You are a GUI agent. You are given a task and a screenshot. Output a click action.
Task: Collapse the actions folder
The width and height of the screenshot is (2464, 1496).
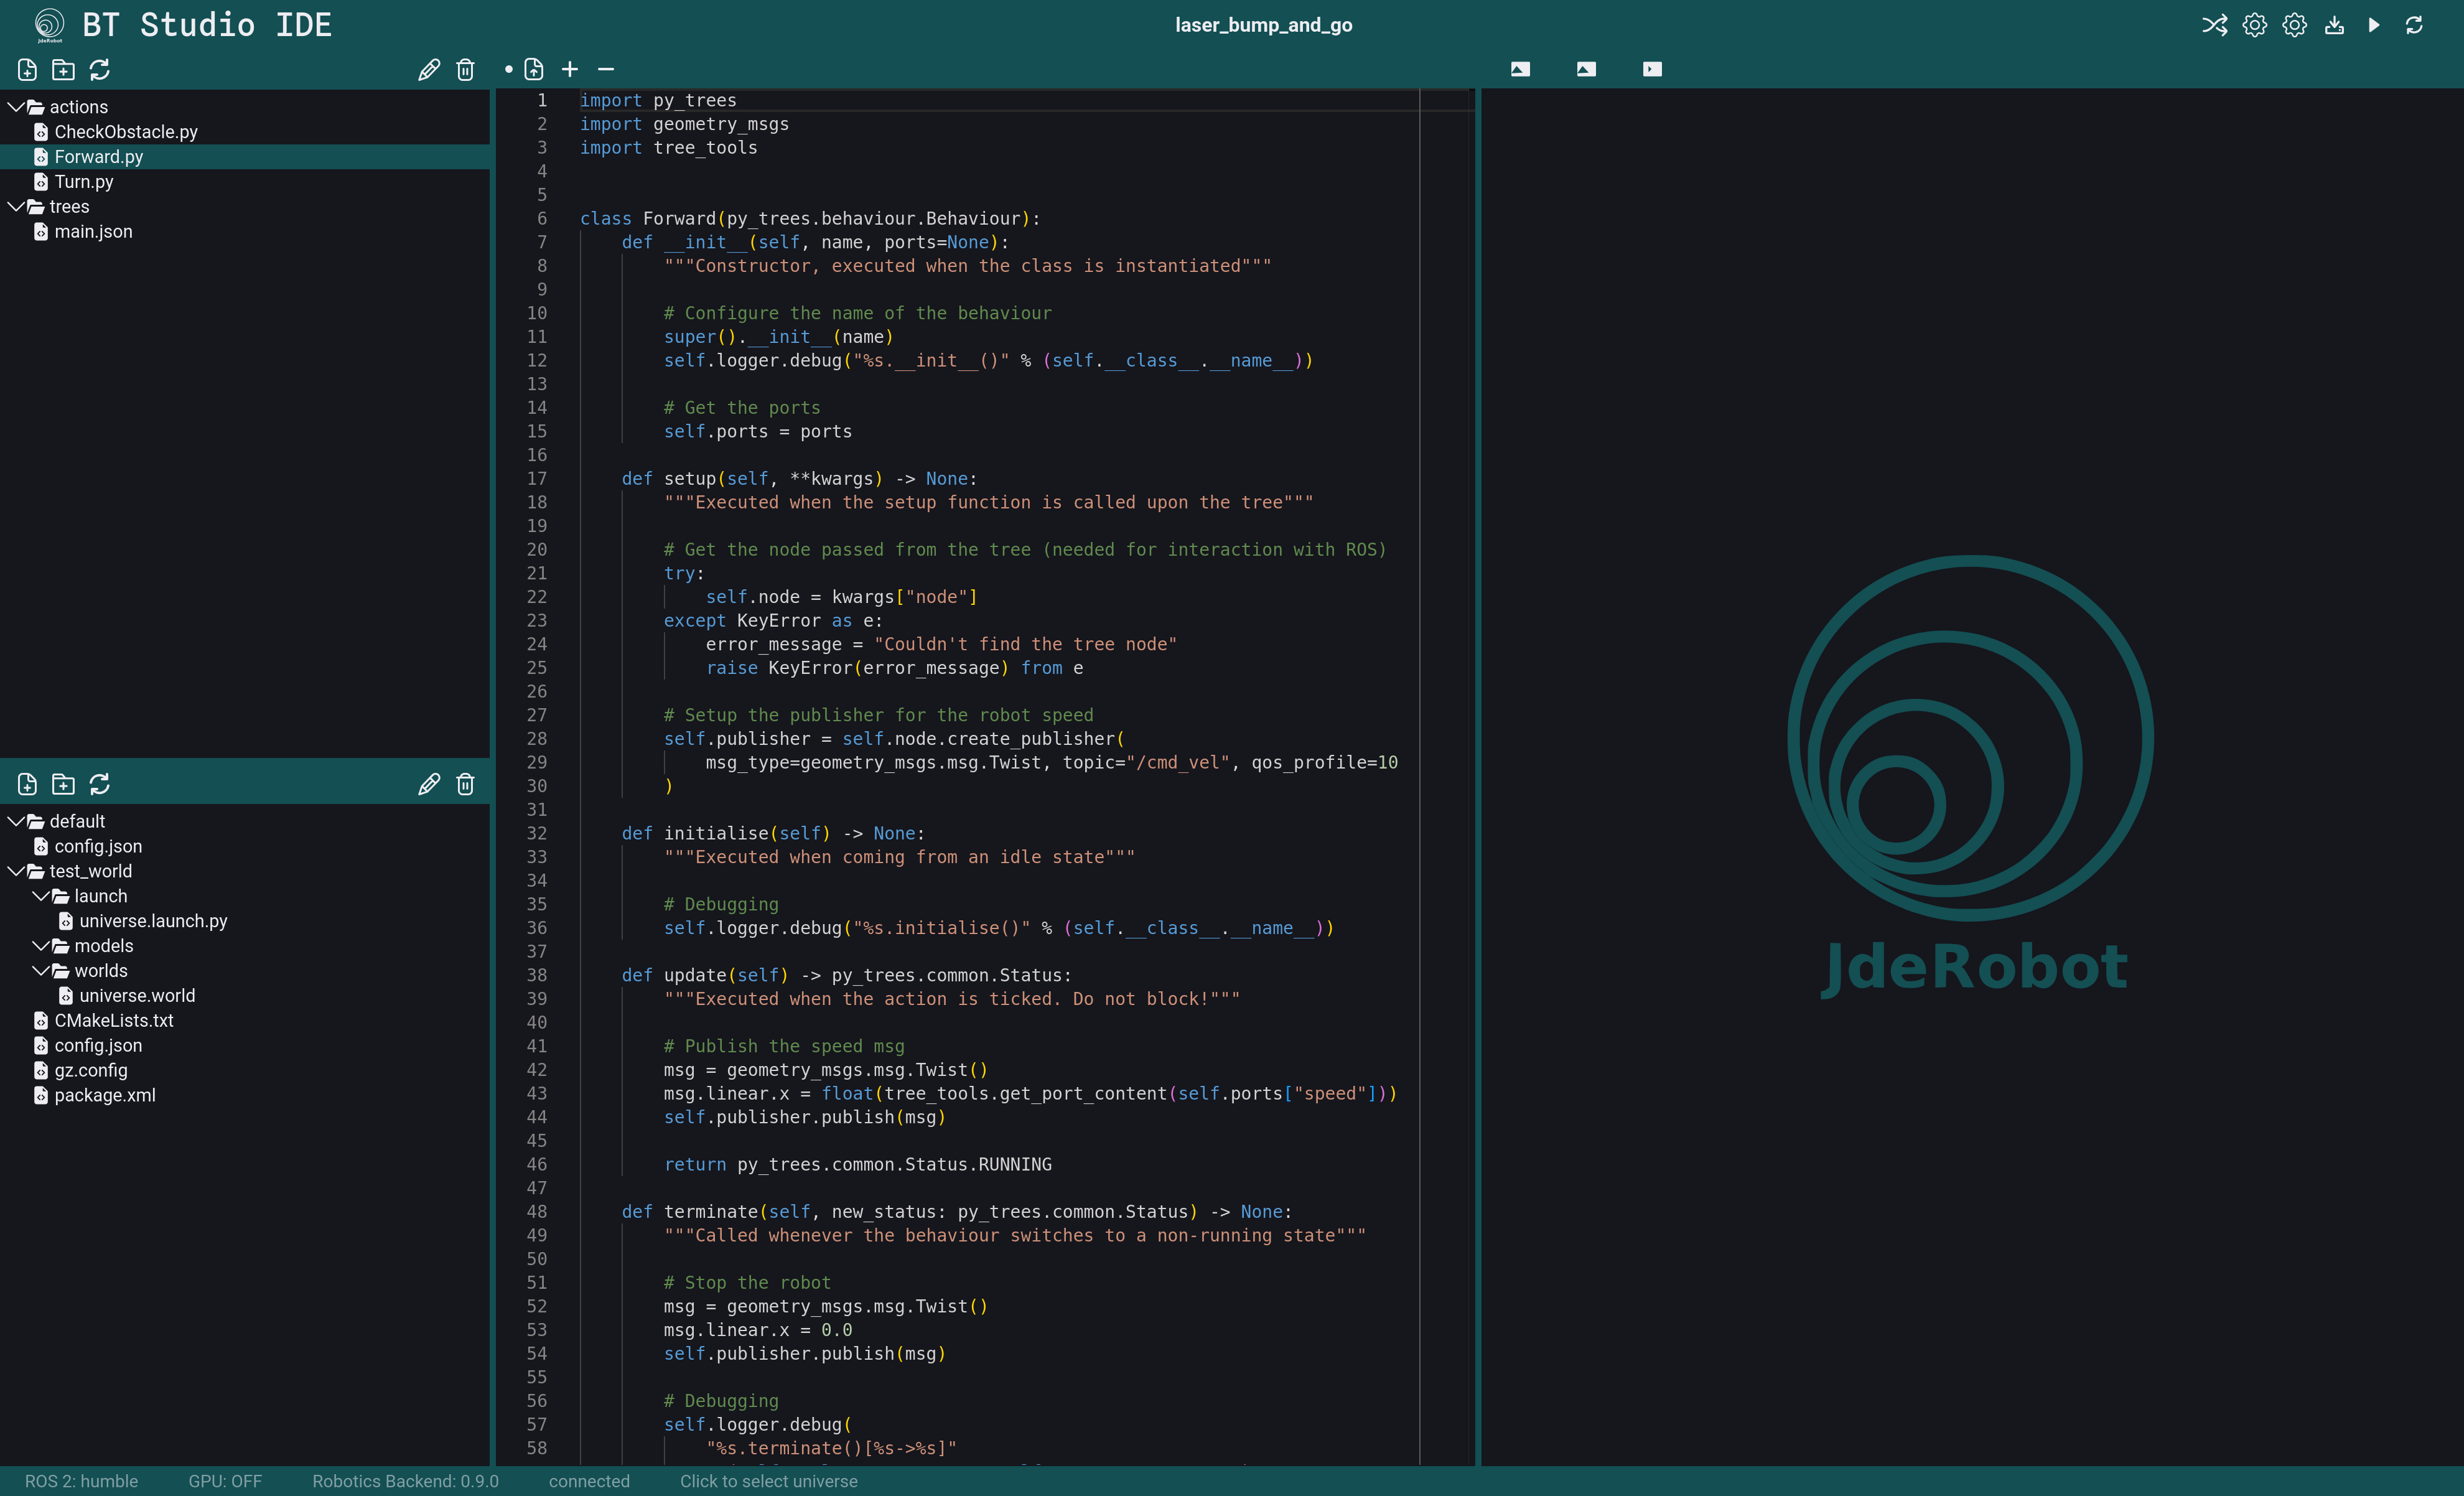click(16, 107)
